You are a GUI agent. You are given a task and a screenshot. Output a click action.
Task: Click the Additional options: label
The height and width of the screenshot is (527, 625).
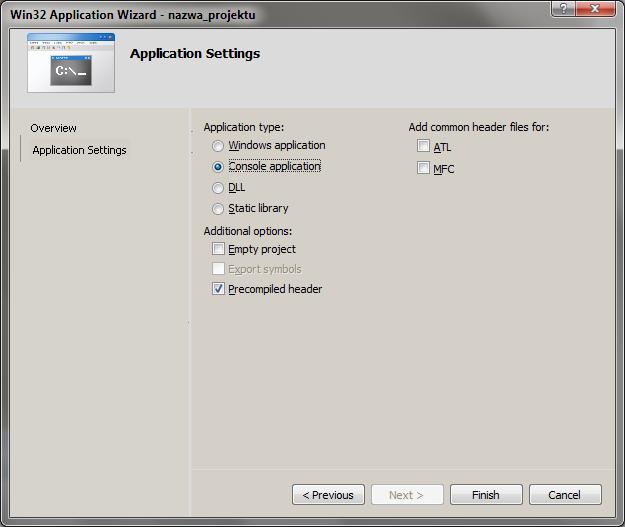pos(248,231)
